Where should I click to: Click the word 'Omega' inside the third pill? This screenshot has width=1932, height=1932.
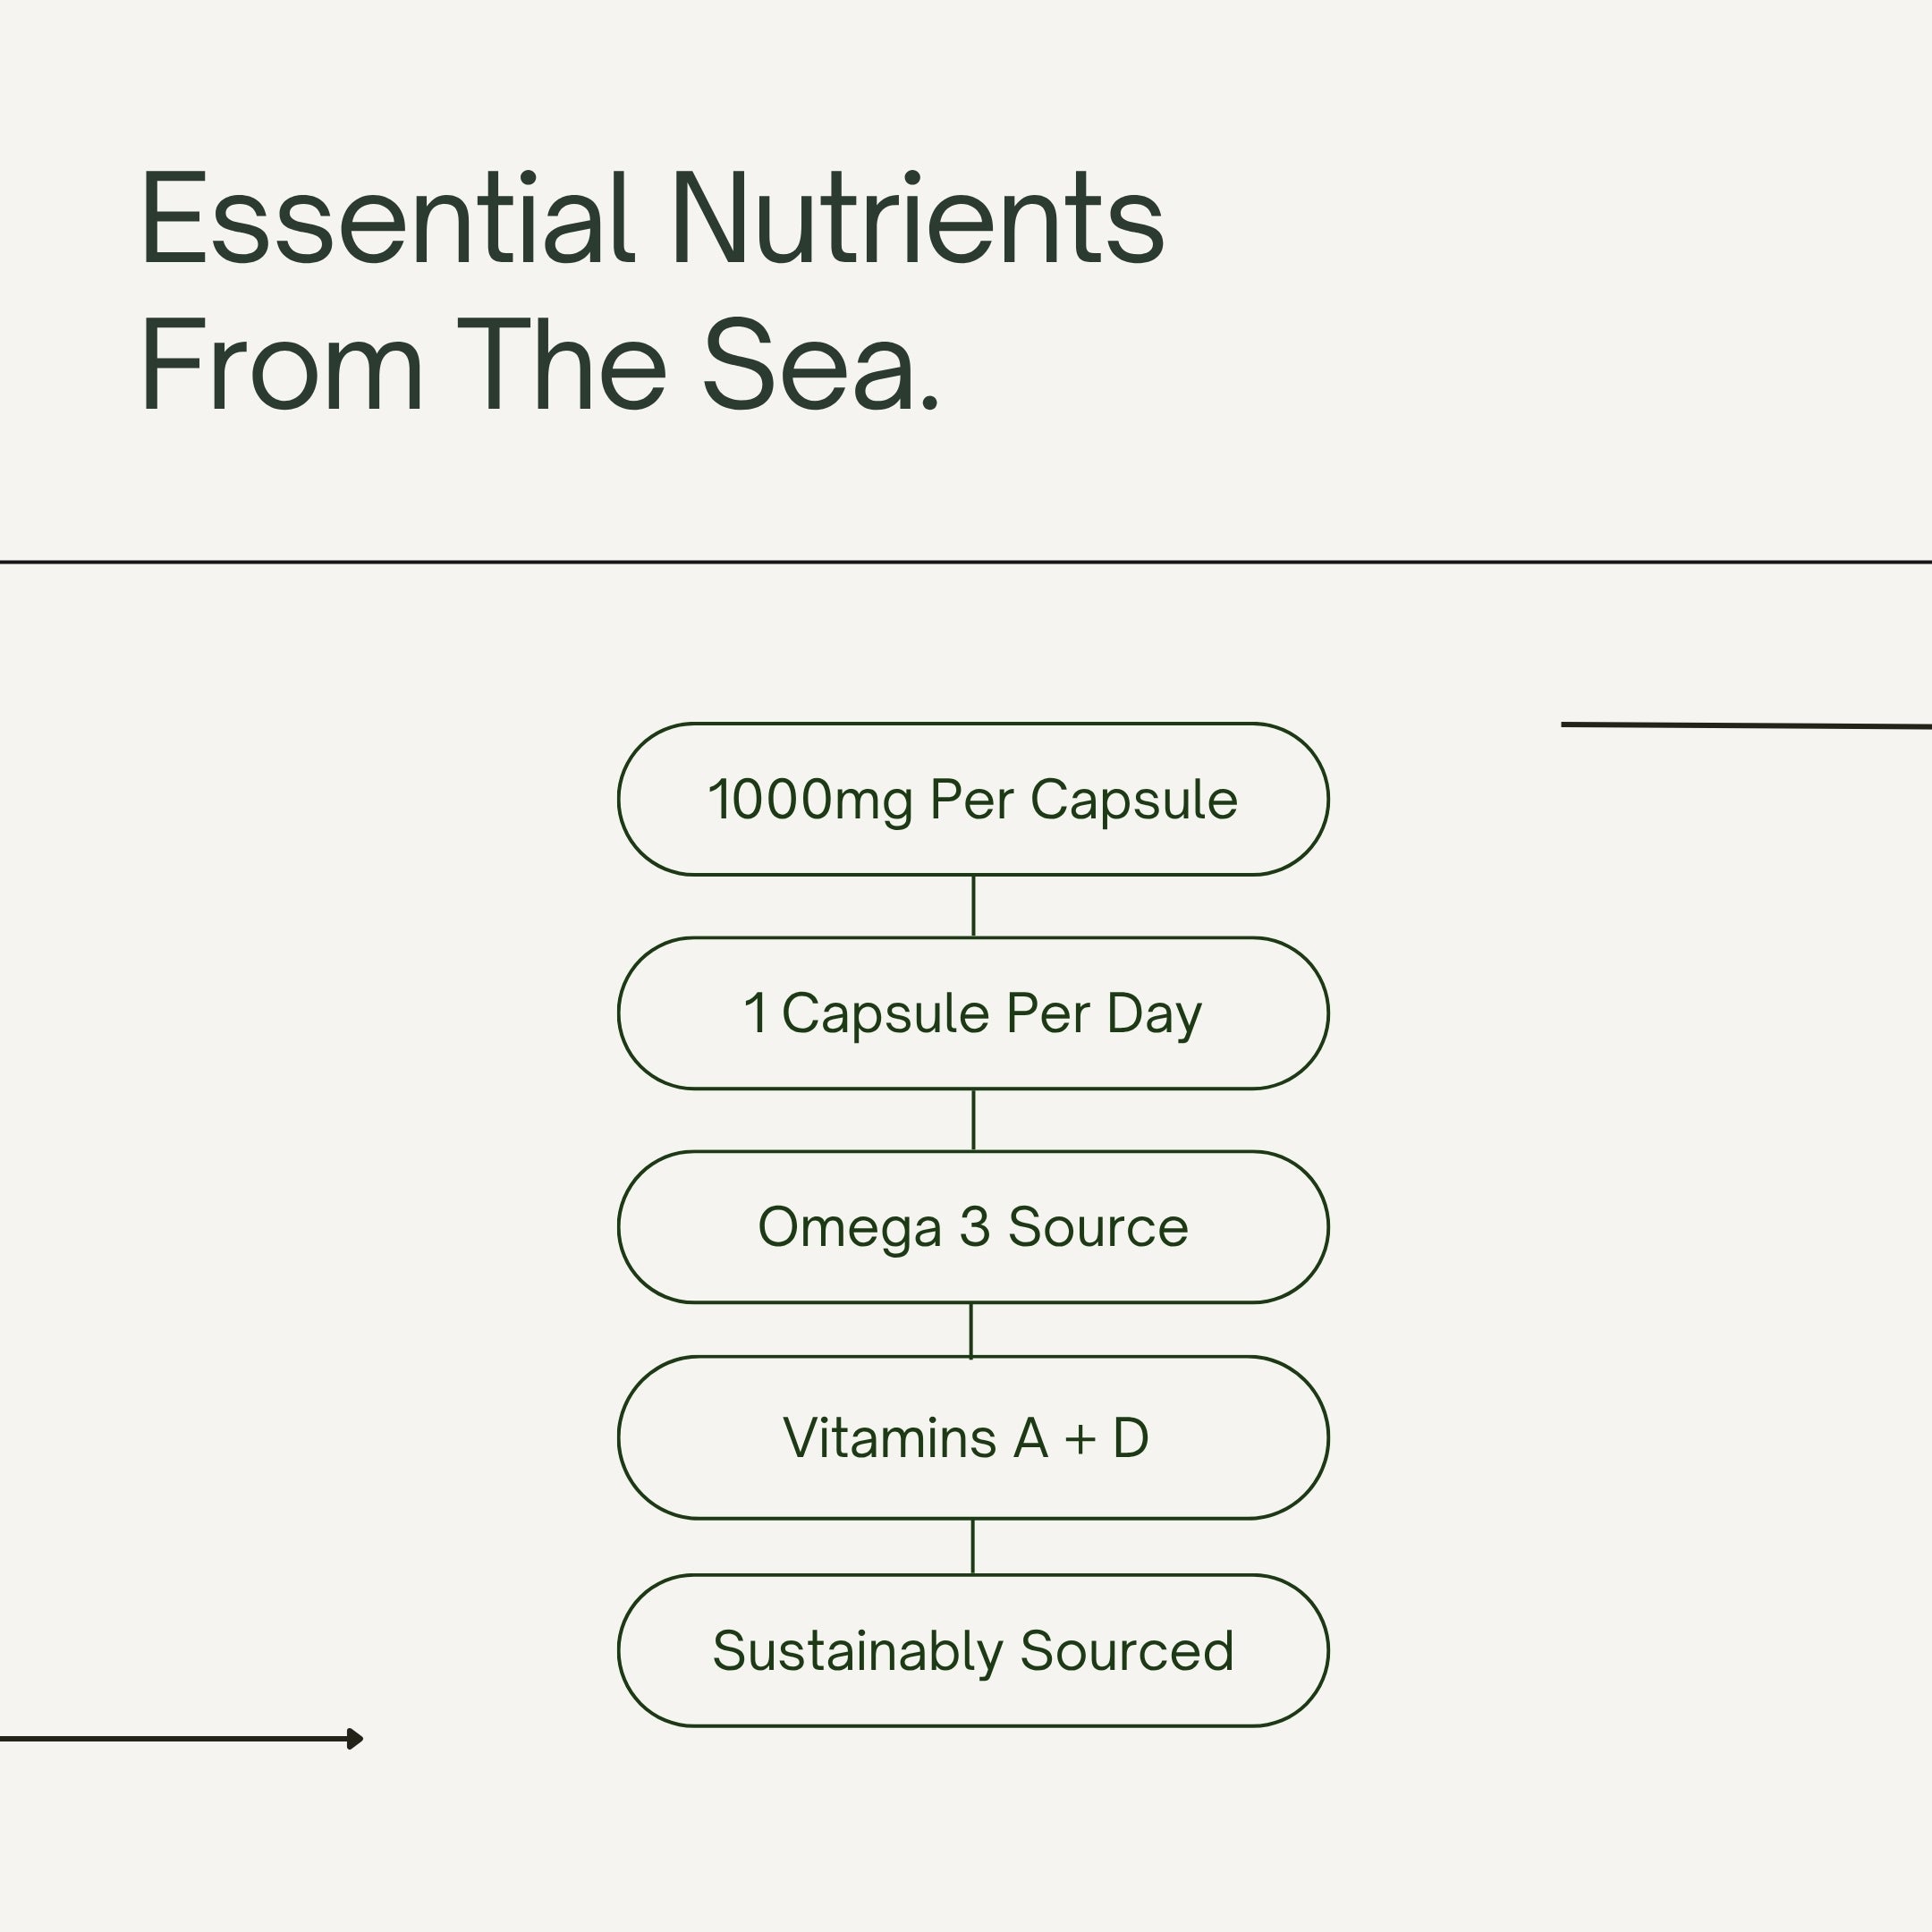849,1228
